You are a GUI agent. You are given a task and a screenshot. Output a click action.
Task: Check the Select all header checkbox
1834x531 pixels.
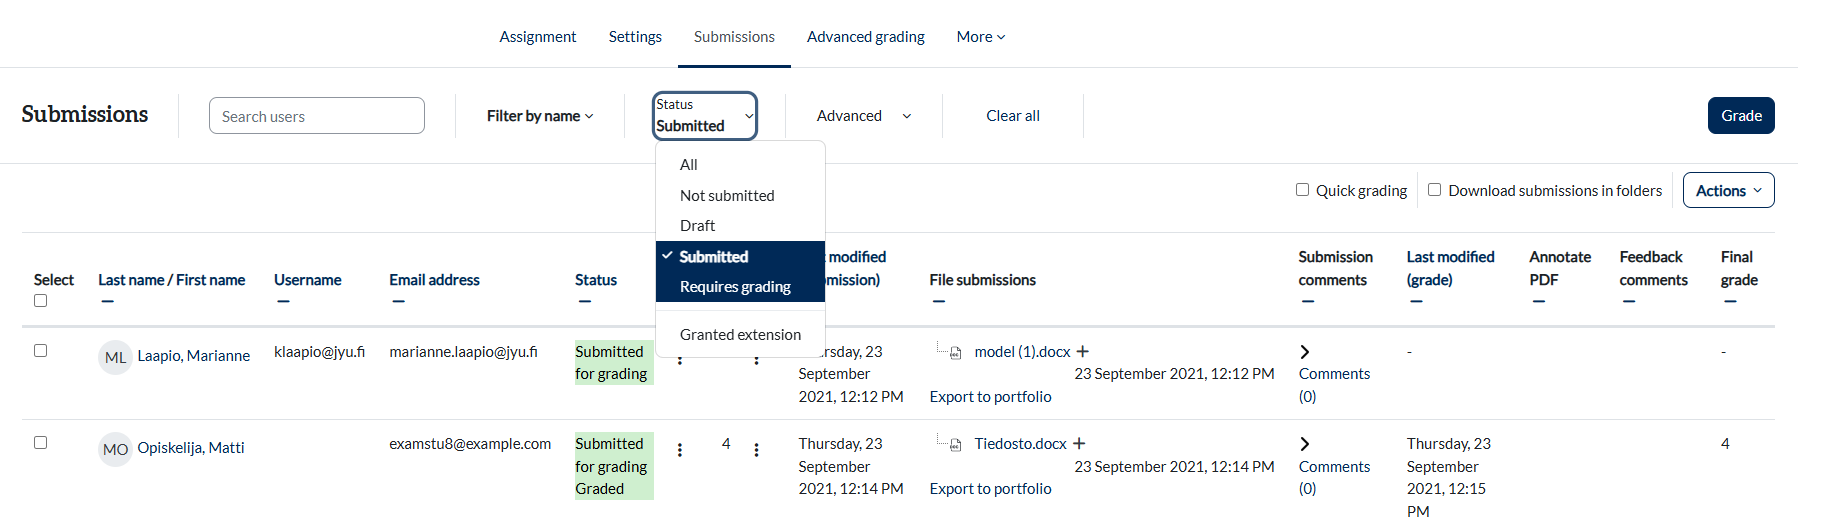[40, 301]
